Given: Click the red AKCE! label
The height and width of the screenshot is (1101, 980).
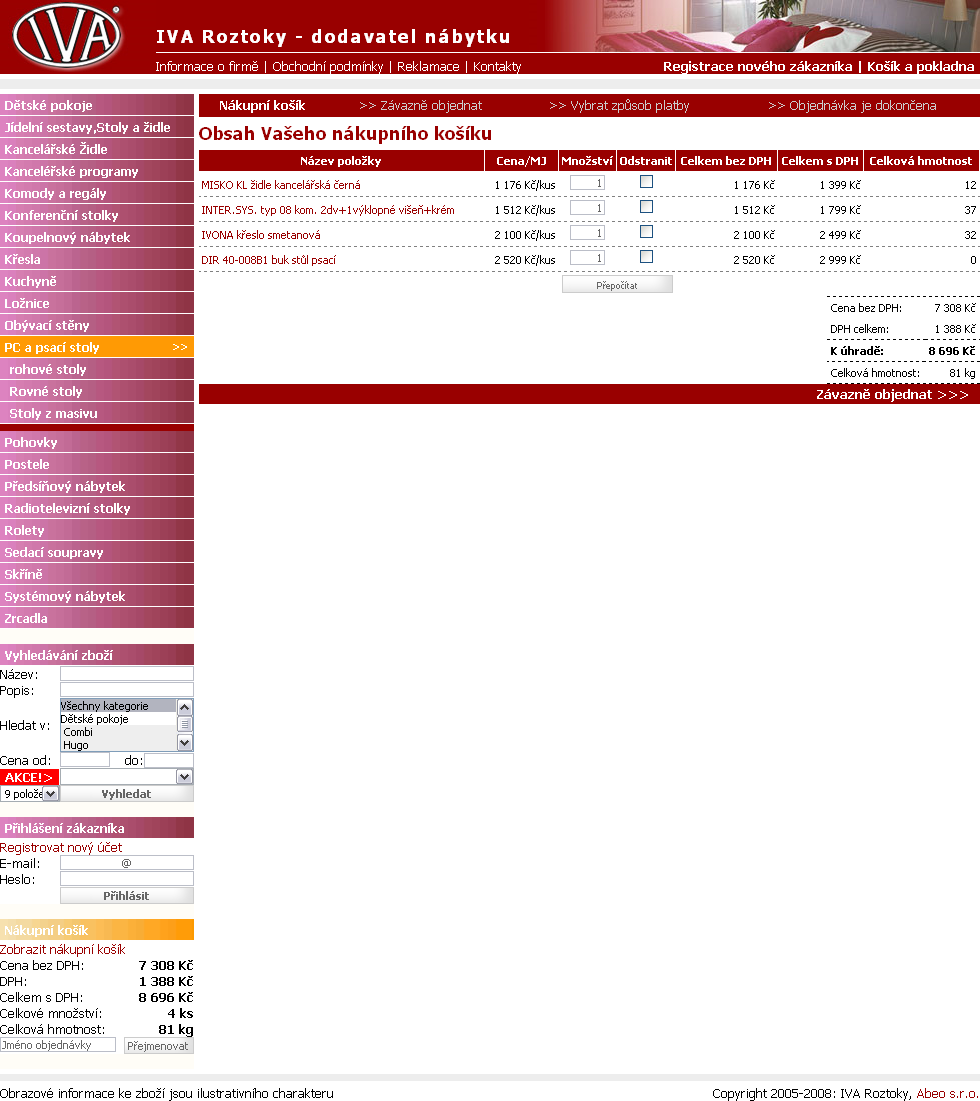Looking at the screenshot, I should 29,777.
